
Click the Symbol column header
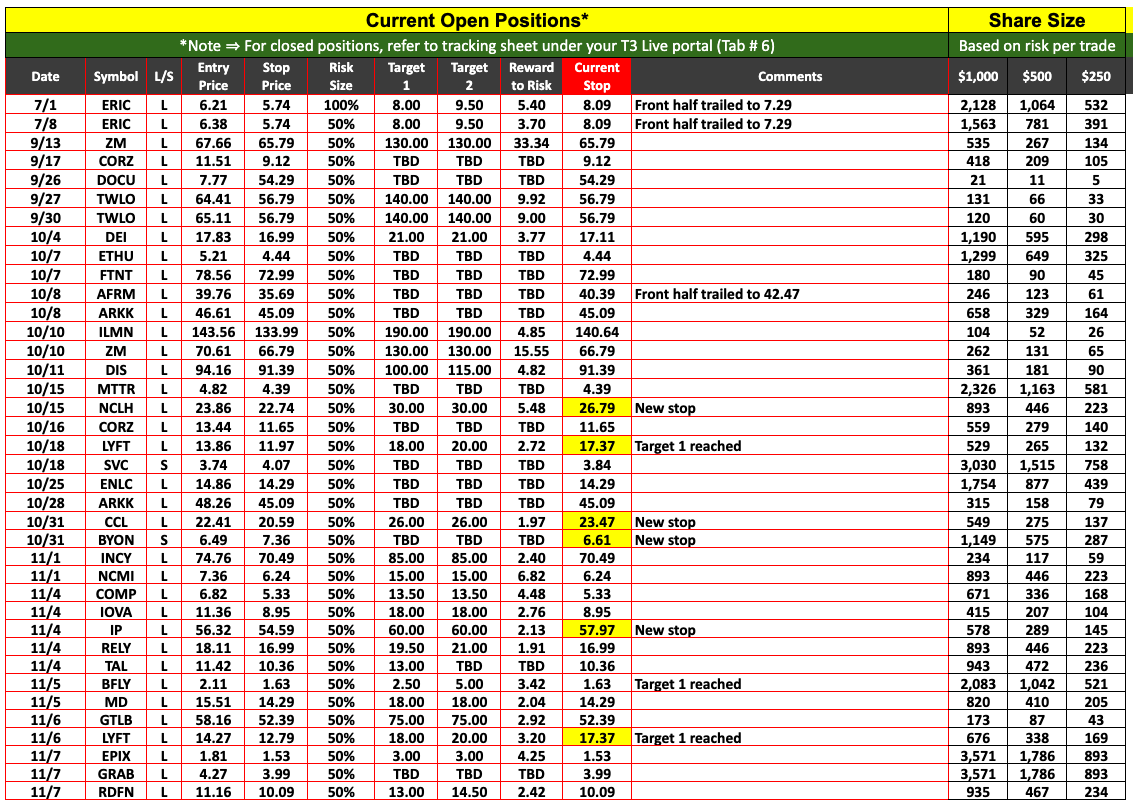[116, 76]
